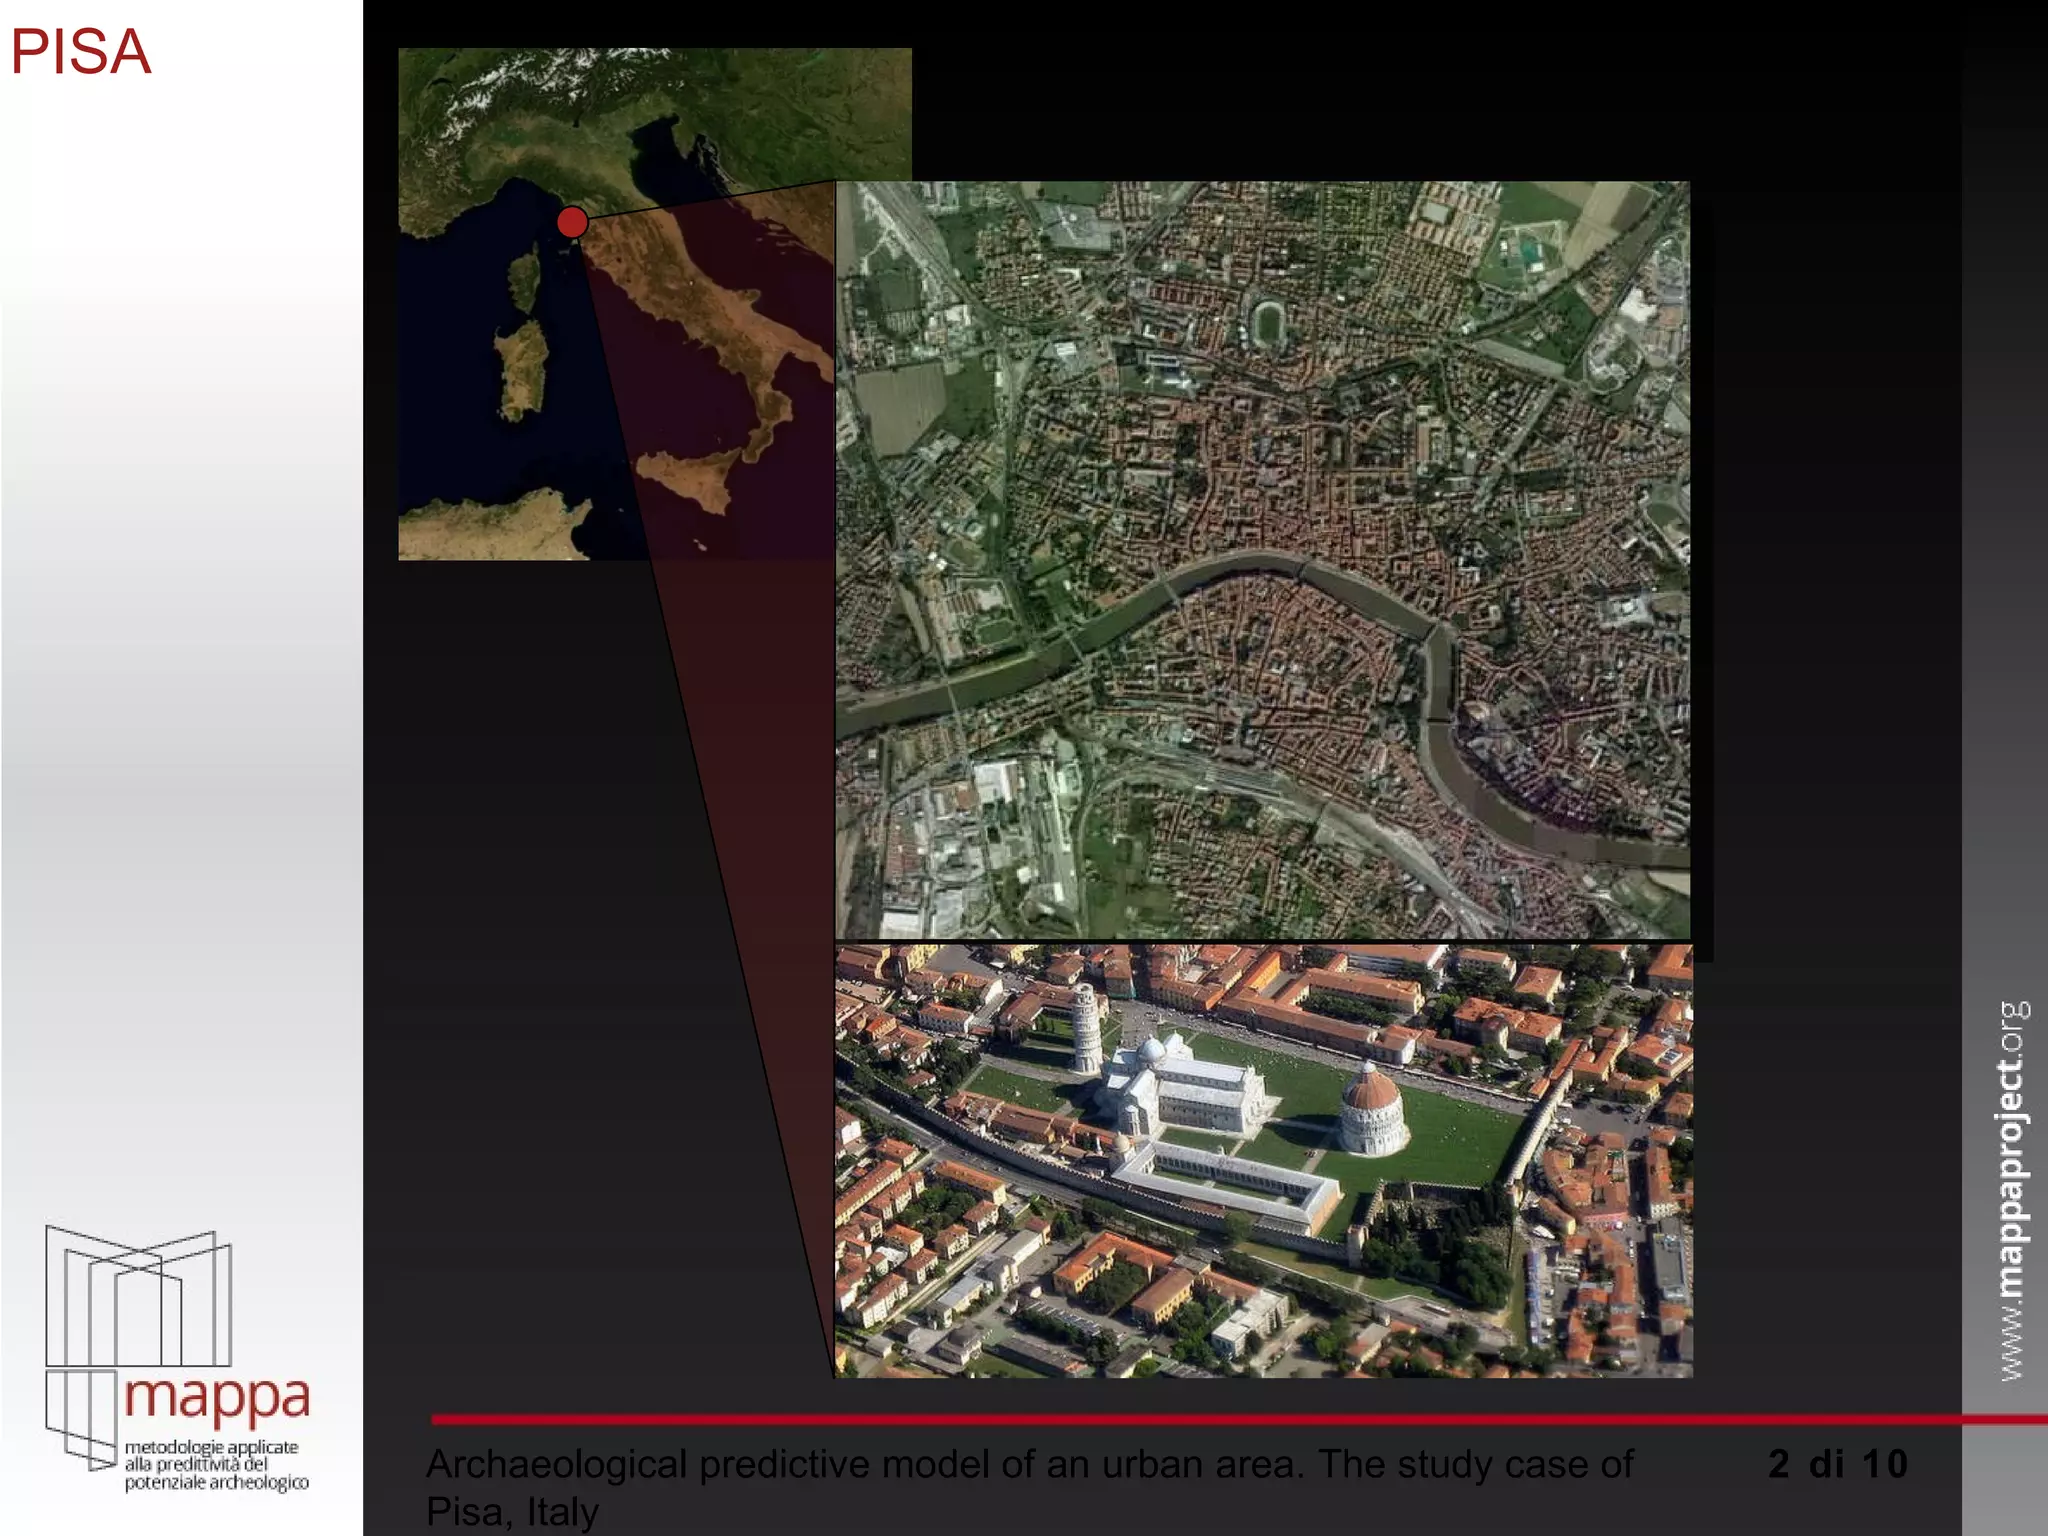Open the www.mappaproject.org link
The height and width of the screenshot is (1536, 2048).
(x=2014, y=1190)
